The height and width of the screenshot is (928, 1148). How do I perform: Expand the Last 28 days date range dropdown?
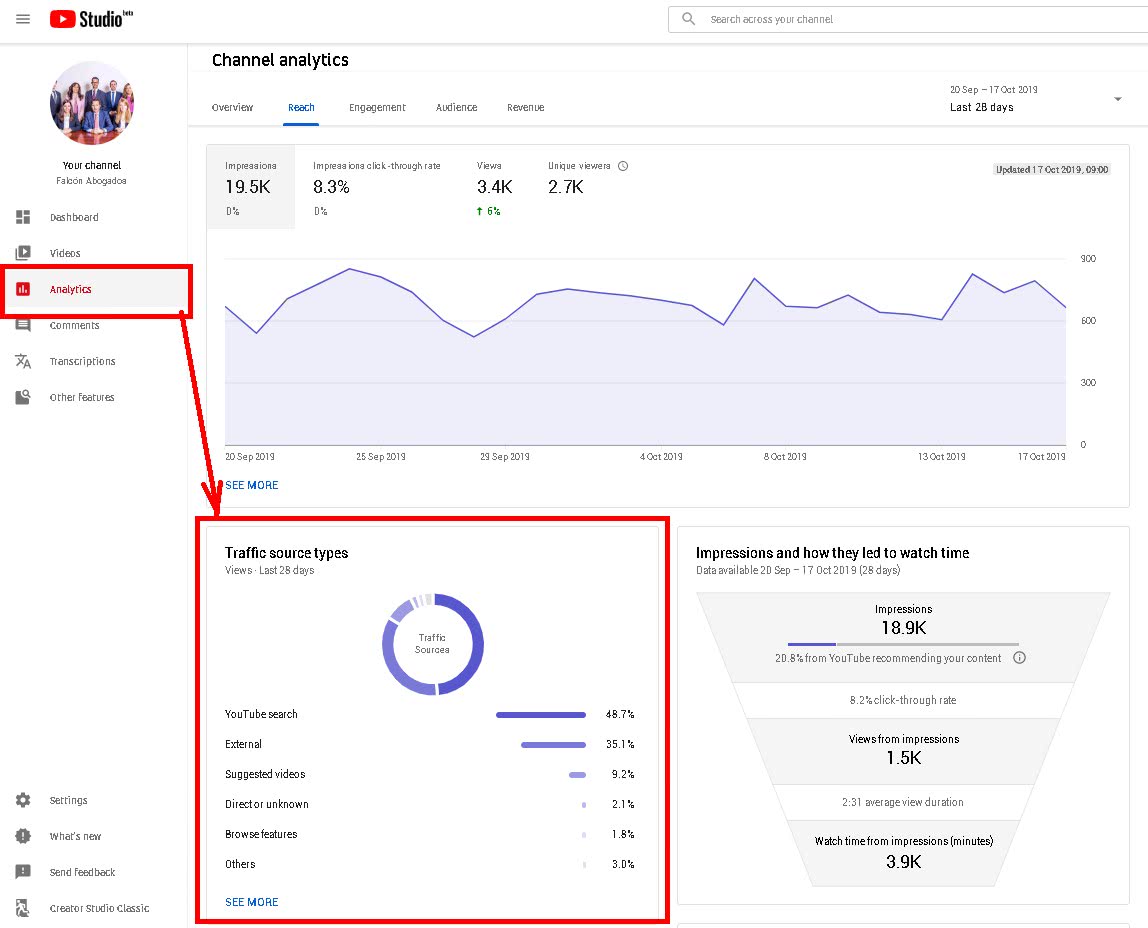tap(1116, 99)
